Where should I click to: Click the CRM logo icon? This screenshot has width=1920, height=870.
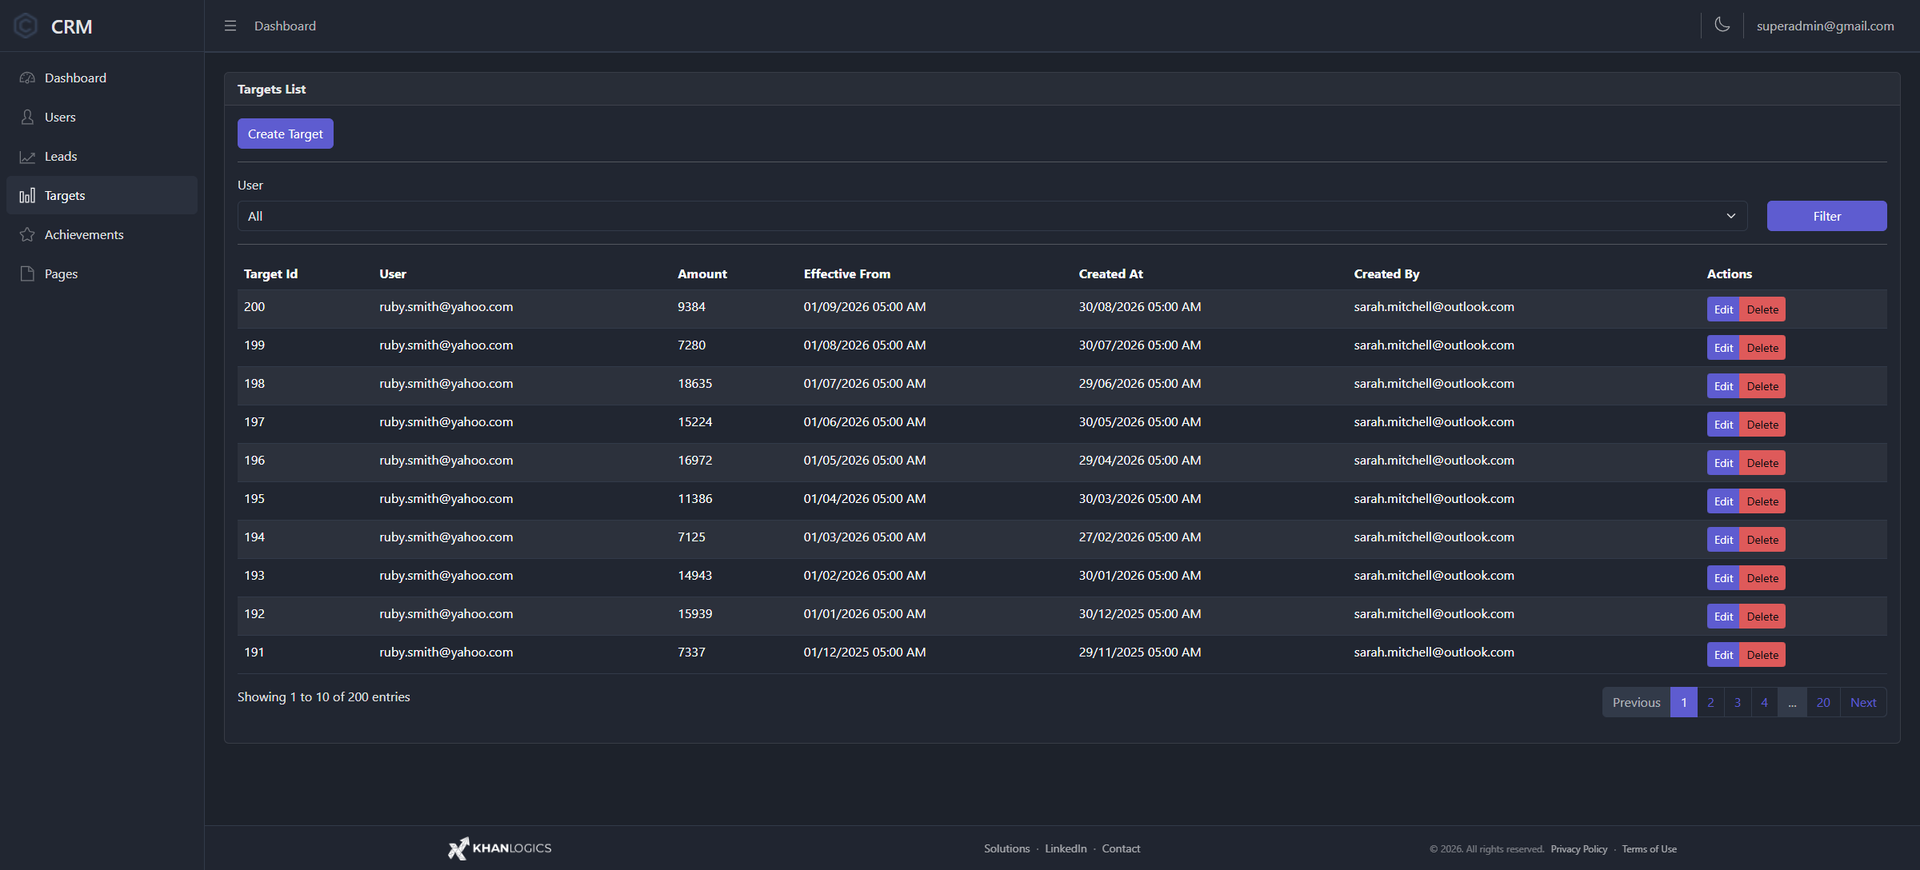tap(26, 26)
